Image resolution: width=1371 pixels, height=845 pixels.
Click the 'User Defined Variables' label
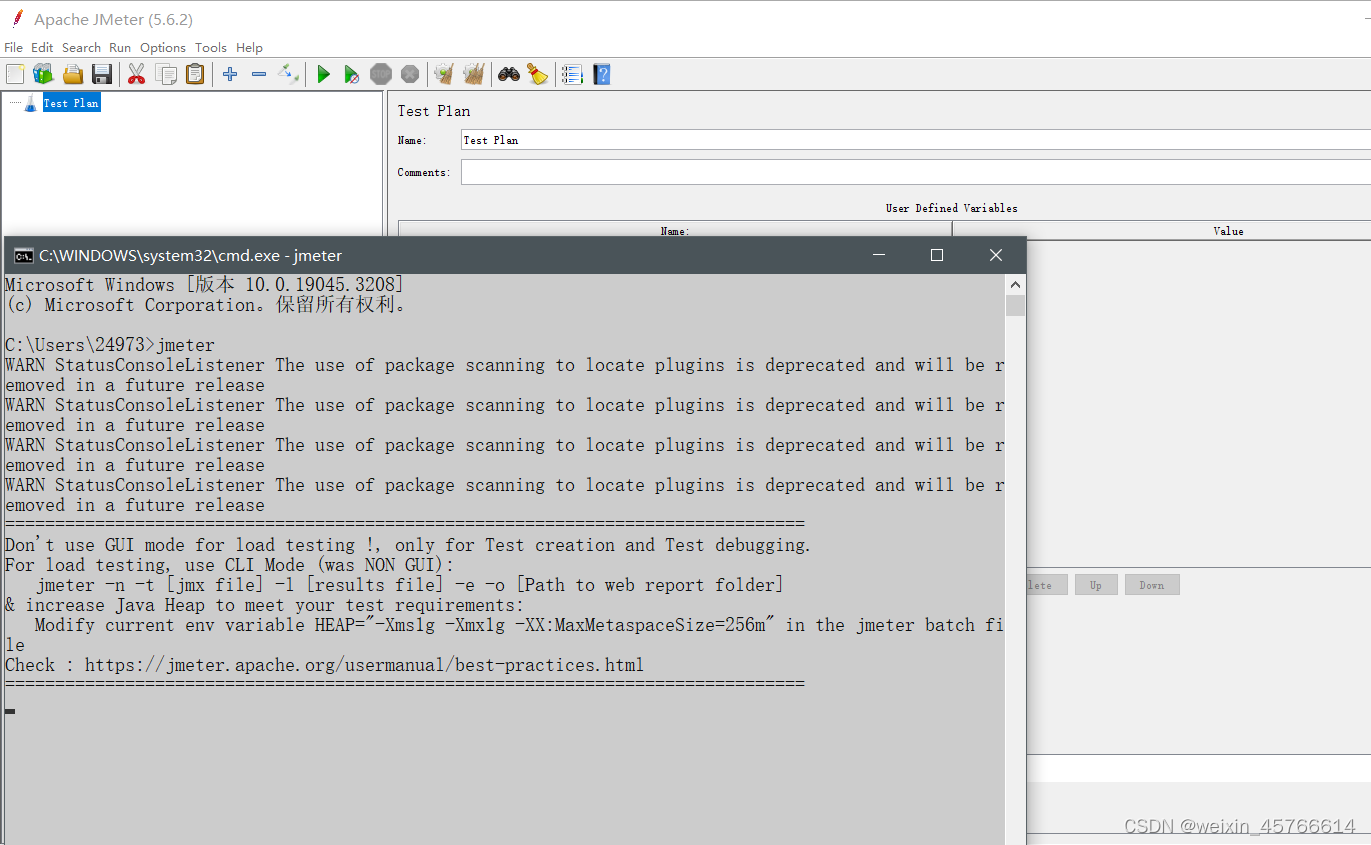point(952,208)
